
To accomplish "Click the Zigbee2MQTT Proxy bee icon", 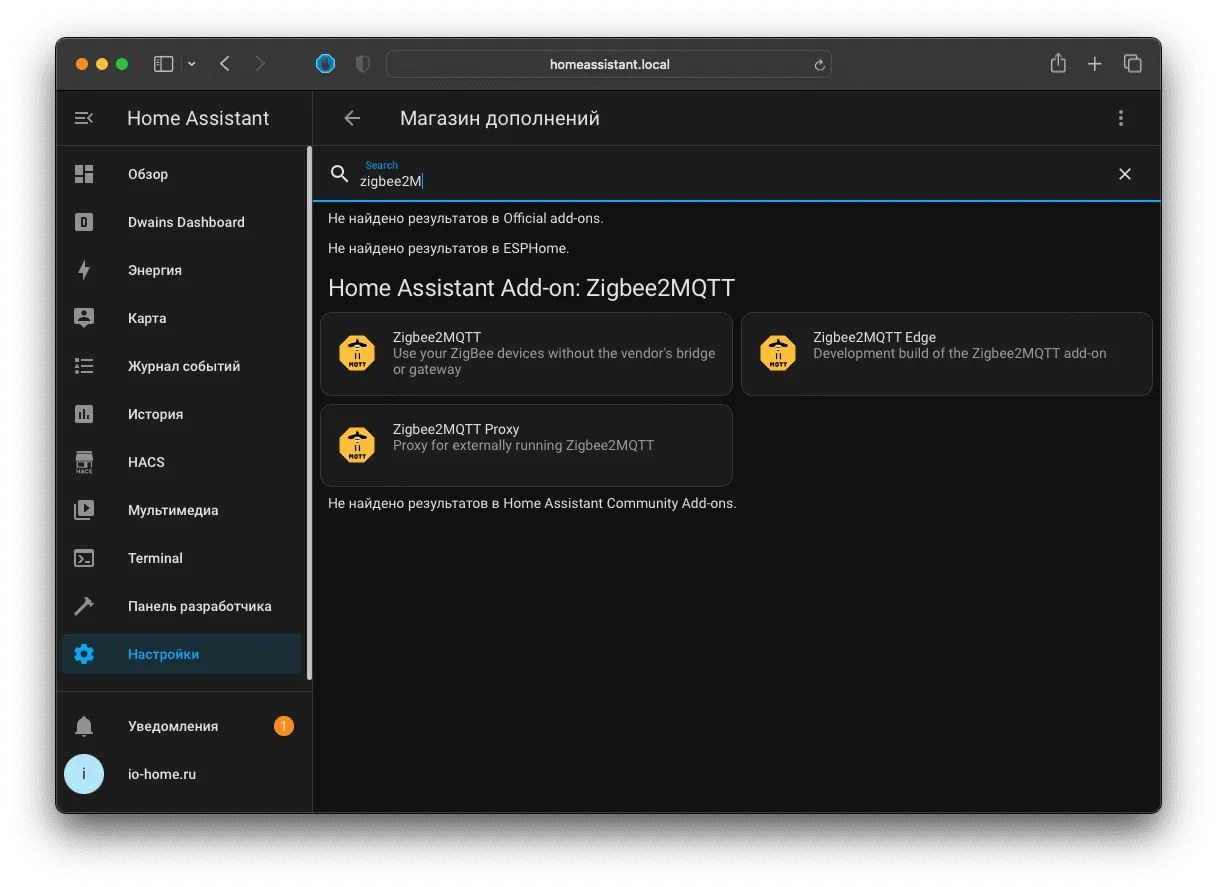I will (357, 445).
